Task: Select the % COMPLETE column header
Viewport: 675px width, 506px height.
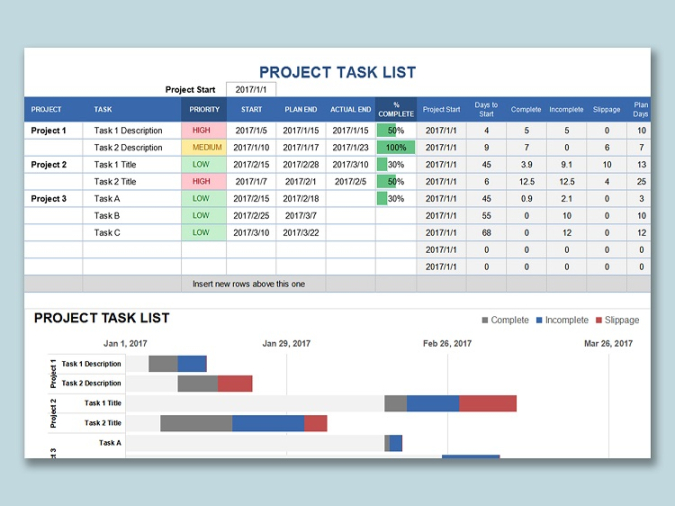Action: [396, 110]
